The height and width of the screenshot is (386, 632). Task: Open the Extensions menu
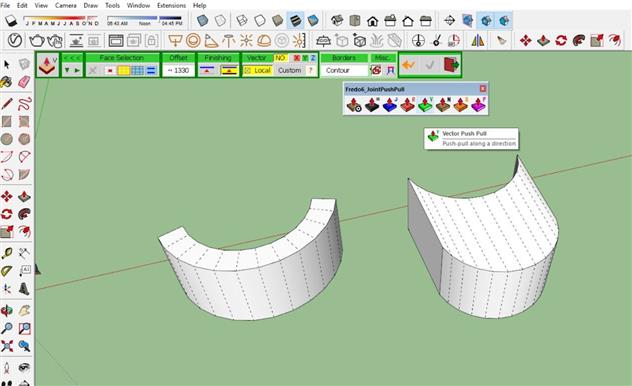[x=171, y=5]
